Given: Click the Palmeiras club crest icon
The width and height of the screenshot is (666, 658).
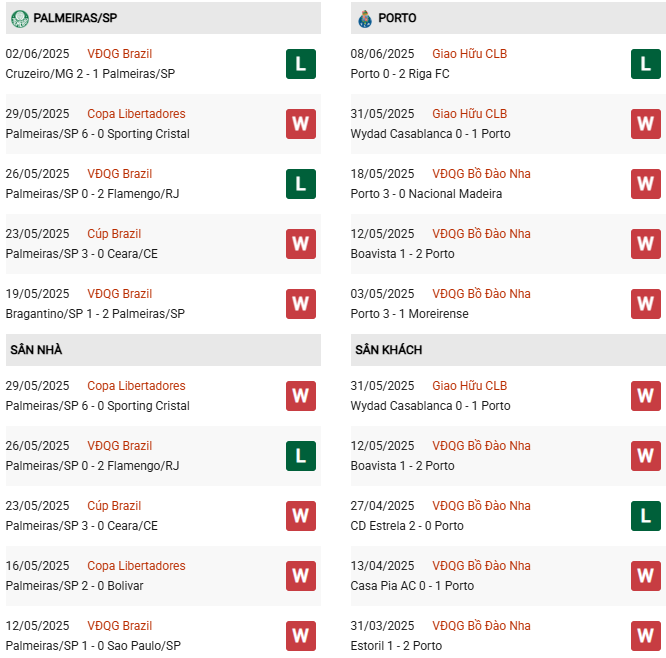Looking at the screenshot, I should click(x=19, y=18).
